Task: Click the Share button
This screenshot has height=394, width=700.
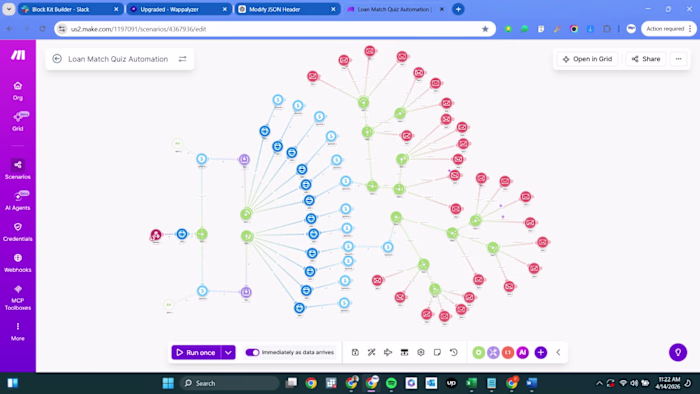Action: click(x=646, y=59)
